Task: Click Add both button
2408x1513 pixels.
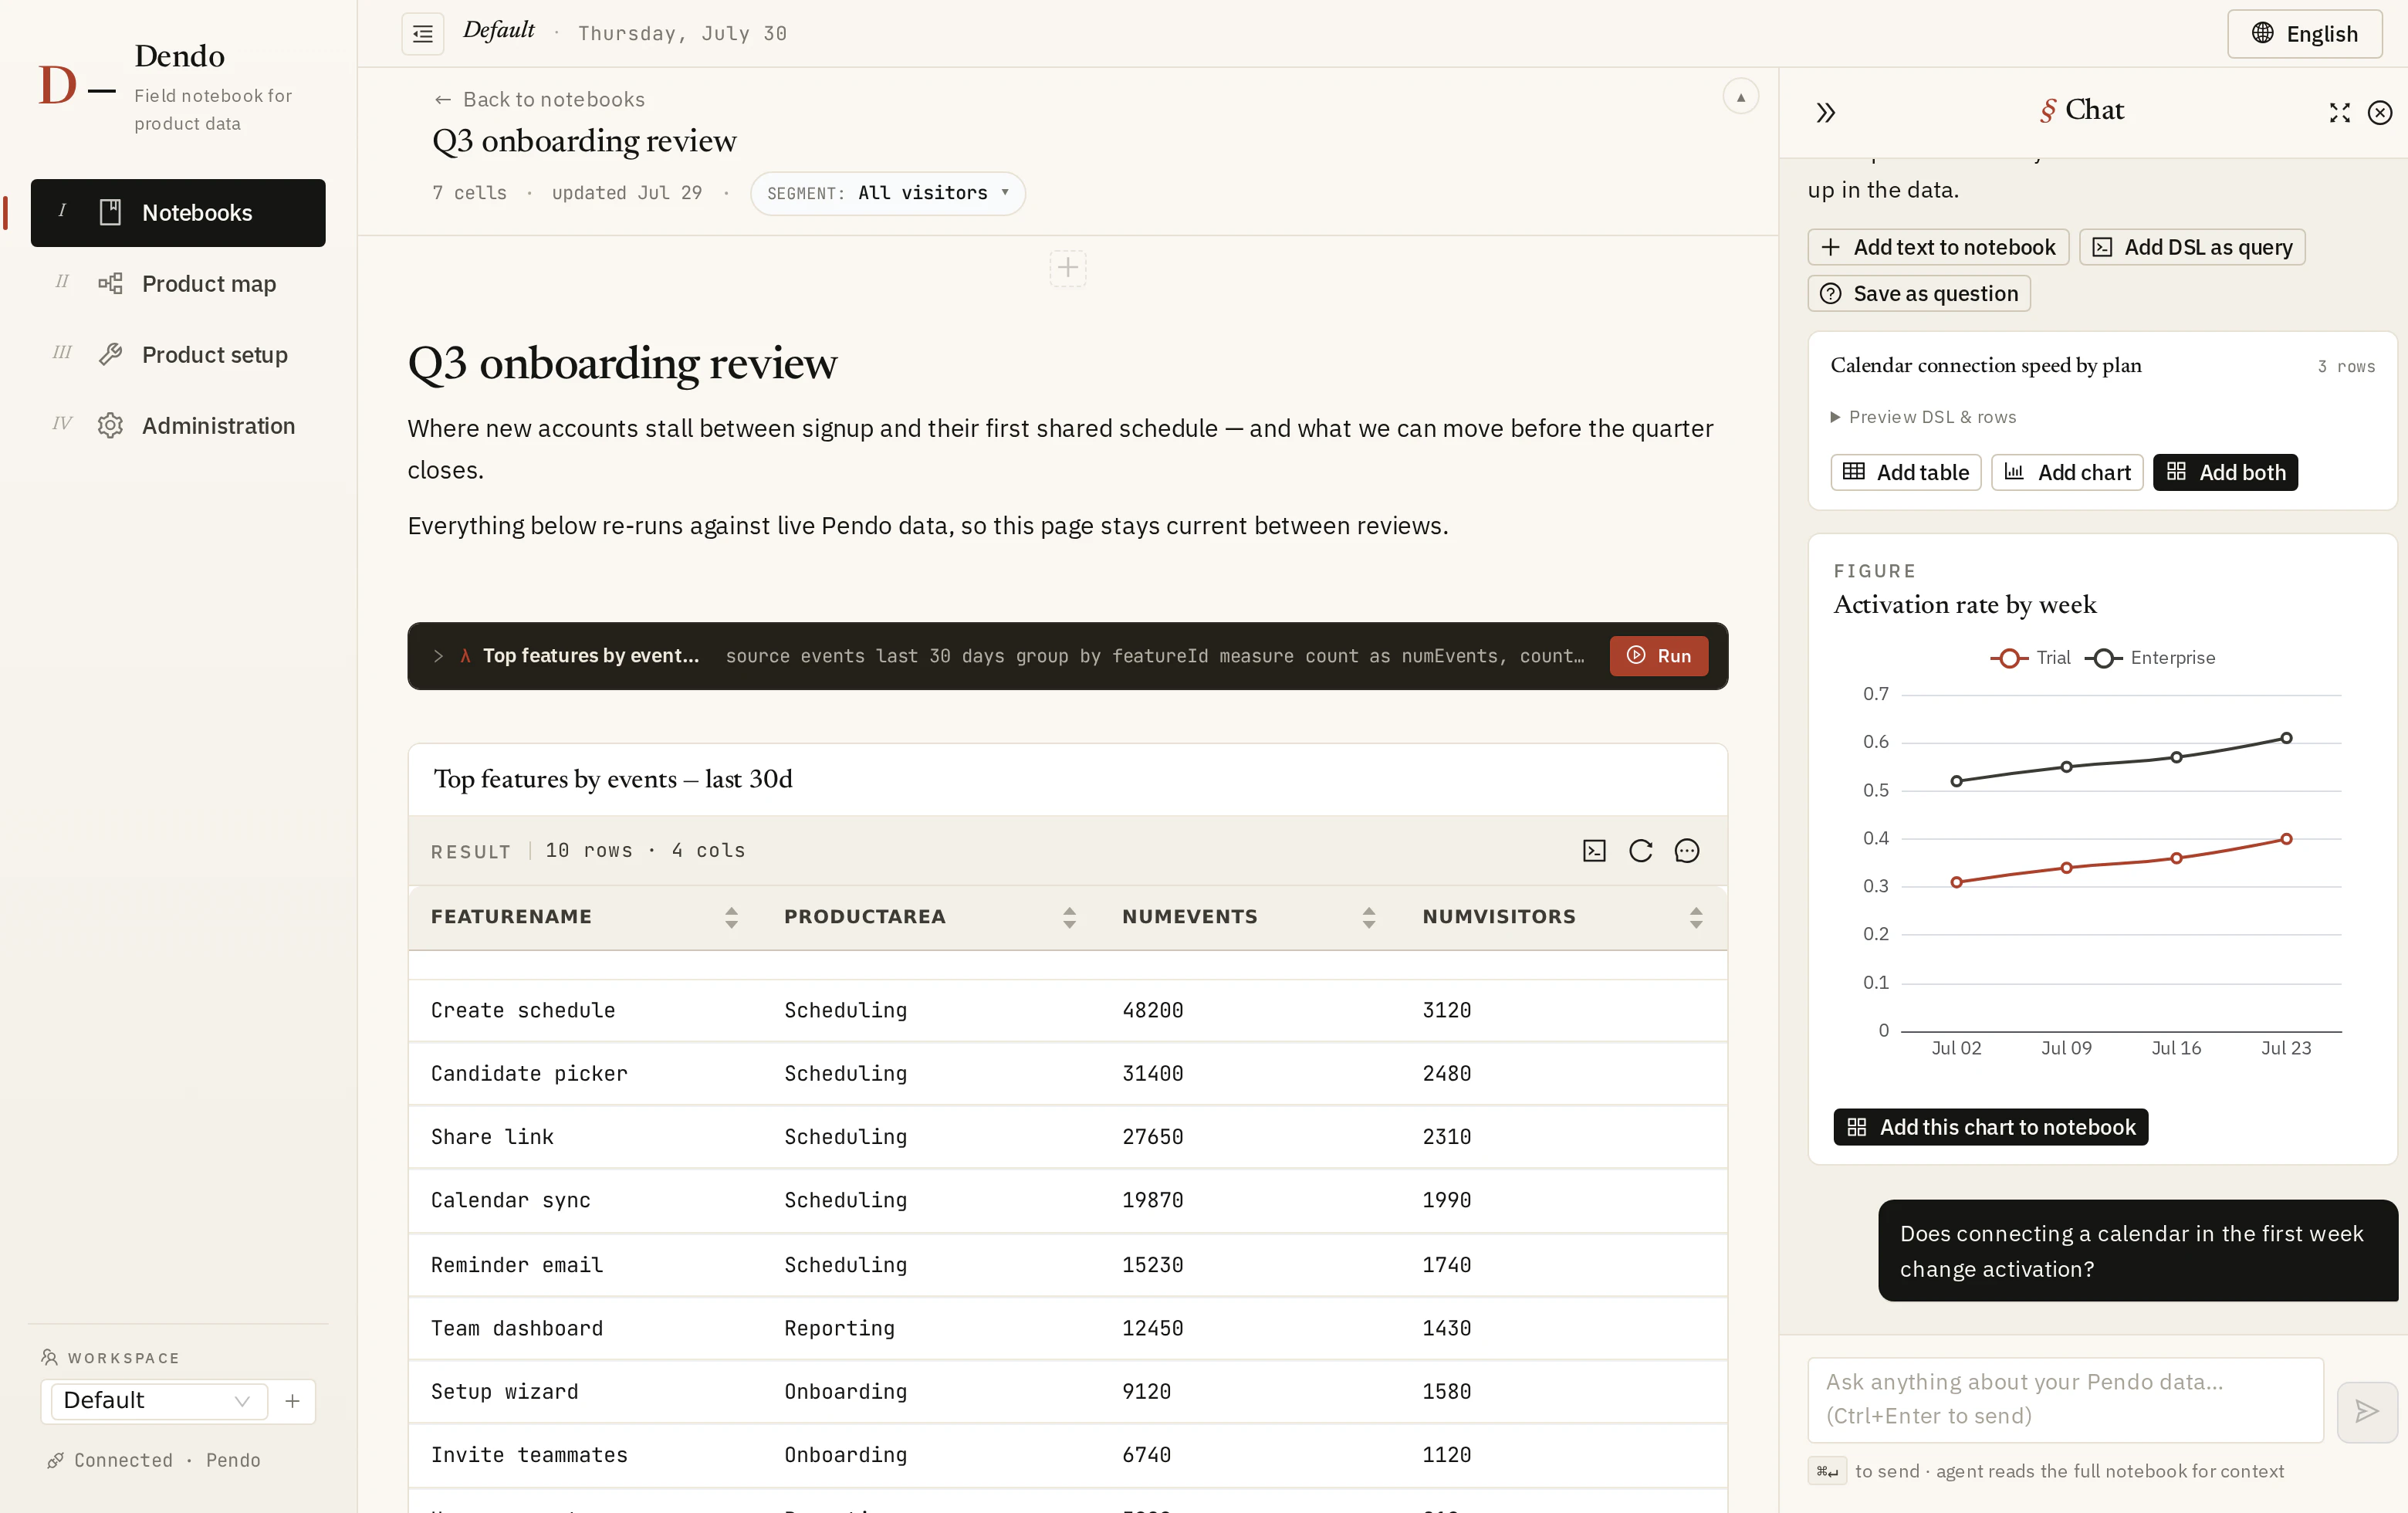Action: click(2225, 472)
